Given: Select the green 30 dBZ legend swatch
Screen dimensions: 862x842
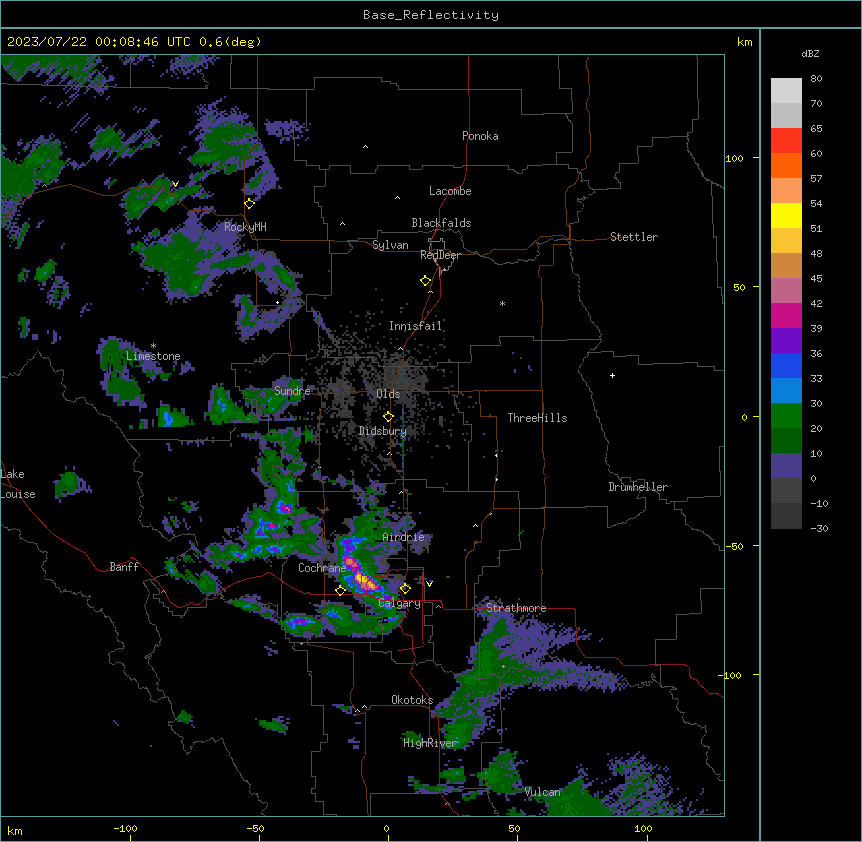Looking at the screenshot, I should tap(786, 416).
